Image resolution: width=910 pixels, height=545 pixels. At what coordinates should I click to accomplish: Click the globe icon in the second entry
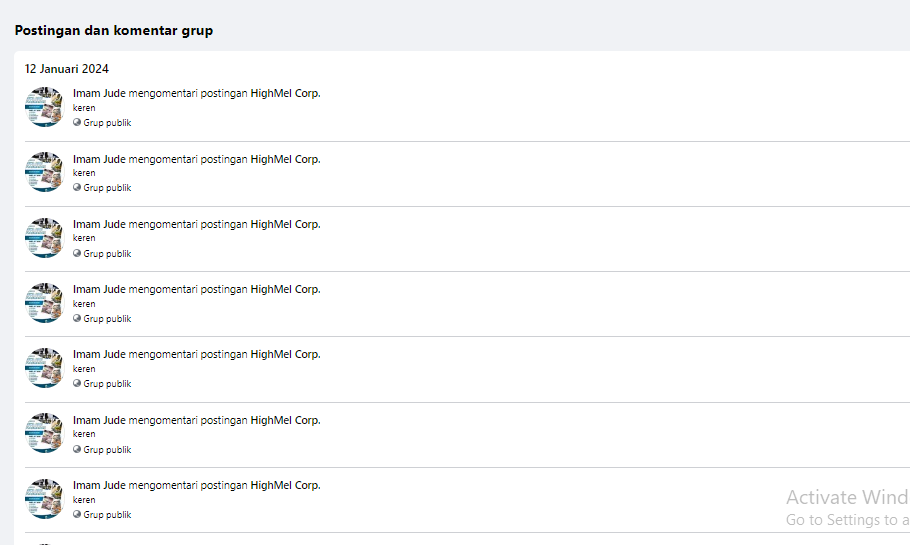click(77, 188)
